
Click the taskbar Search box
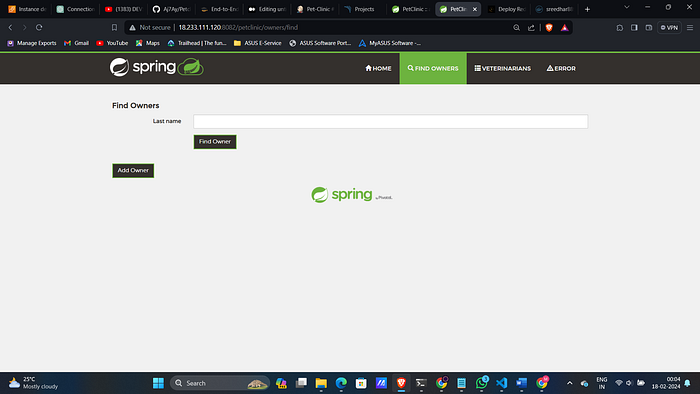[x=220, y=383]
